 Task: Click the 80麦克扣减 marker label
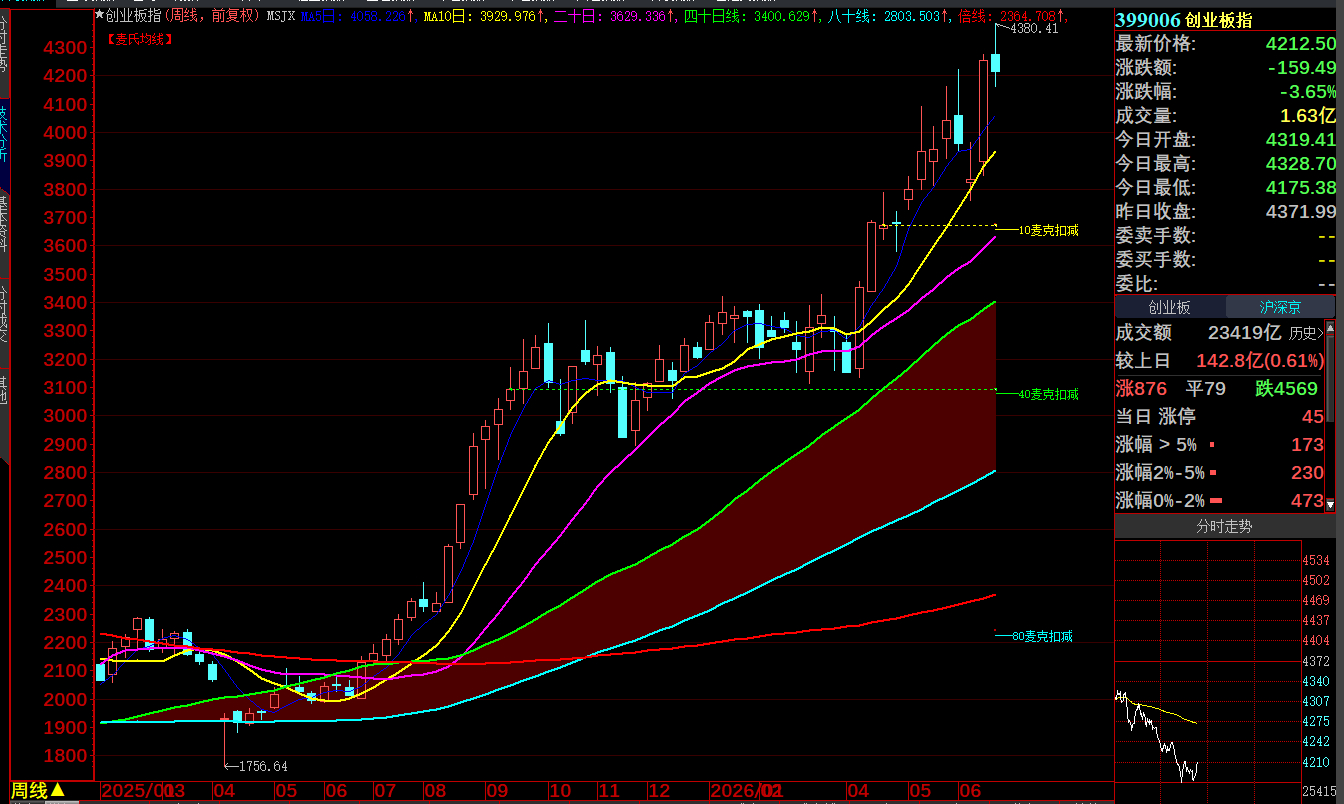1042,636
